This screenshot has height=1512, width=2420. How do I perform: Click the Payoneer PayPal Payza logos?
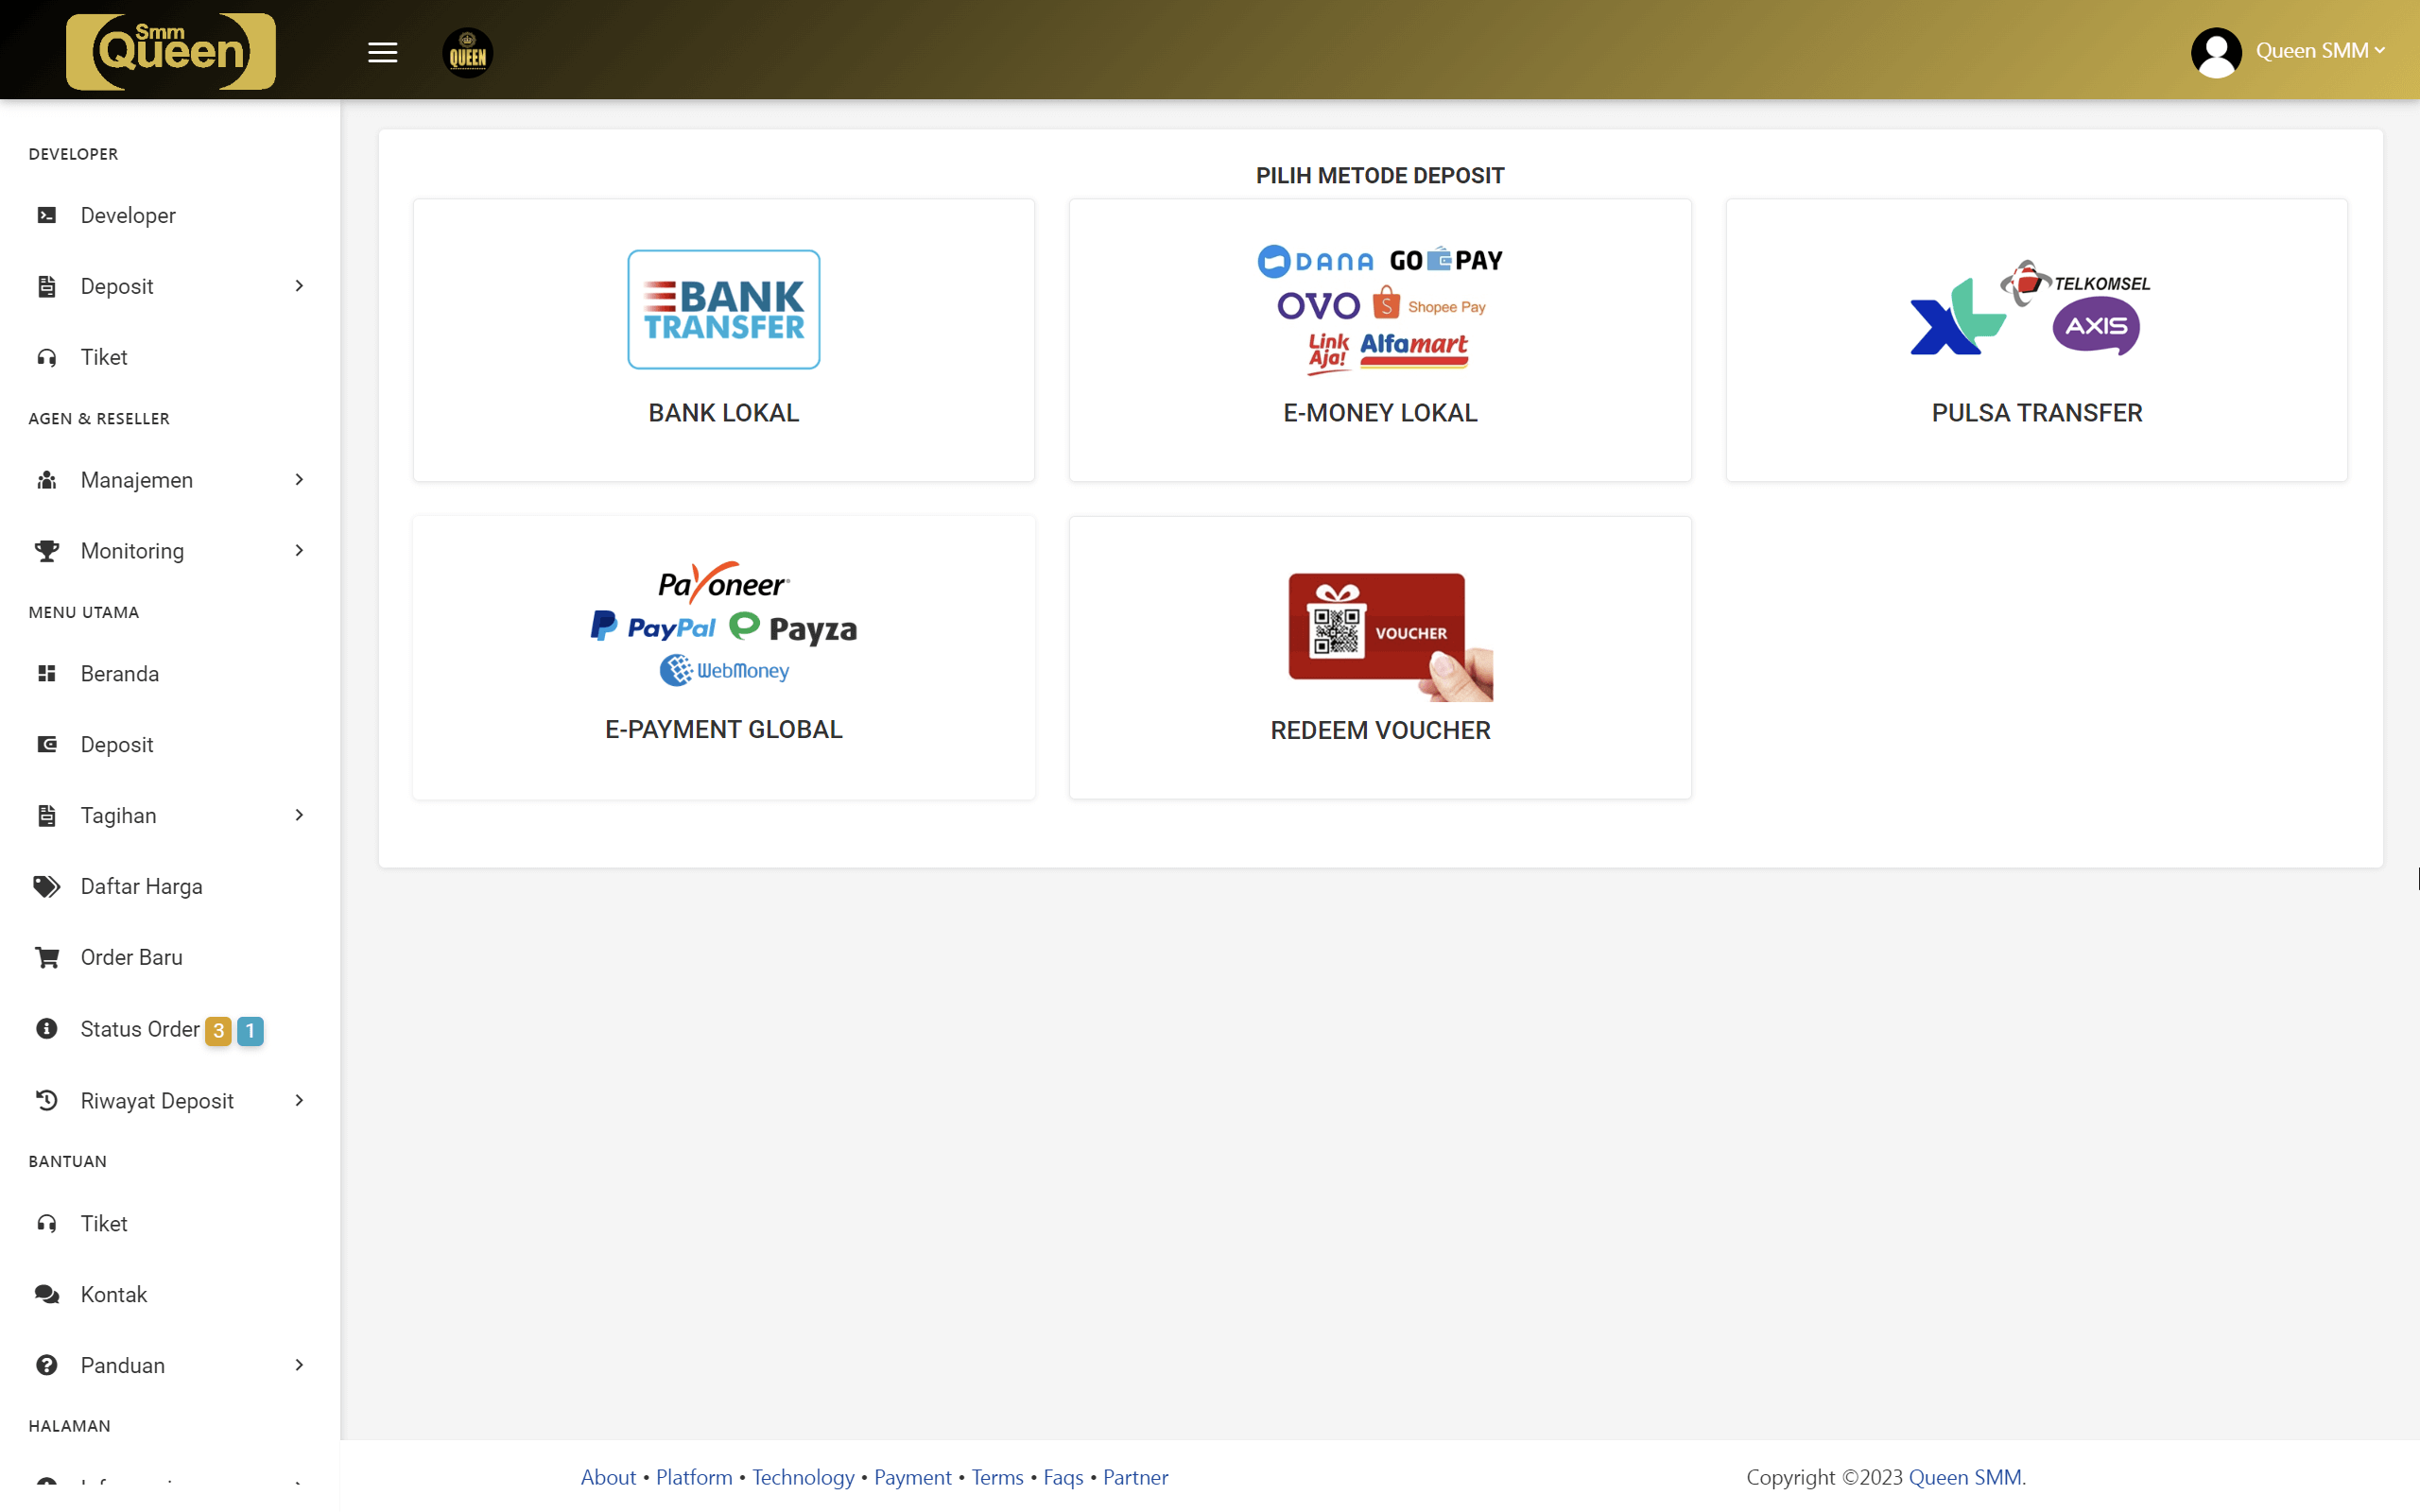click(x=724, y=624)
